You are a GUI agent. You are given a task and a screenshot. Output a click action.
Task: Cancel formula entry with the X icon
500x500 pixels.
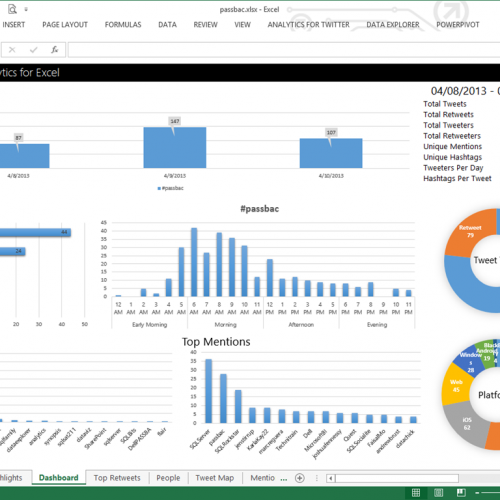(x=12, y=50)
